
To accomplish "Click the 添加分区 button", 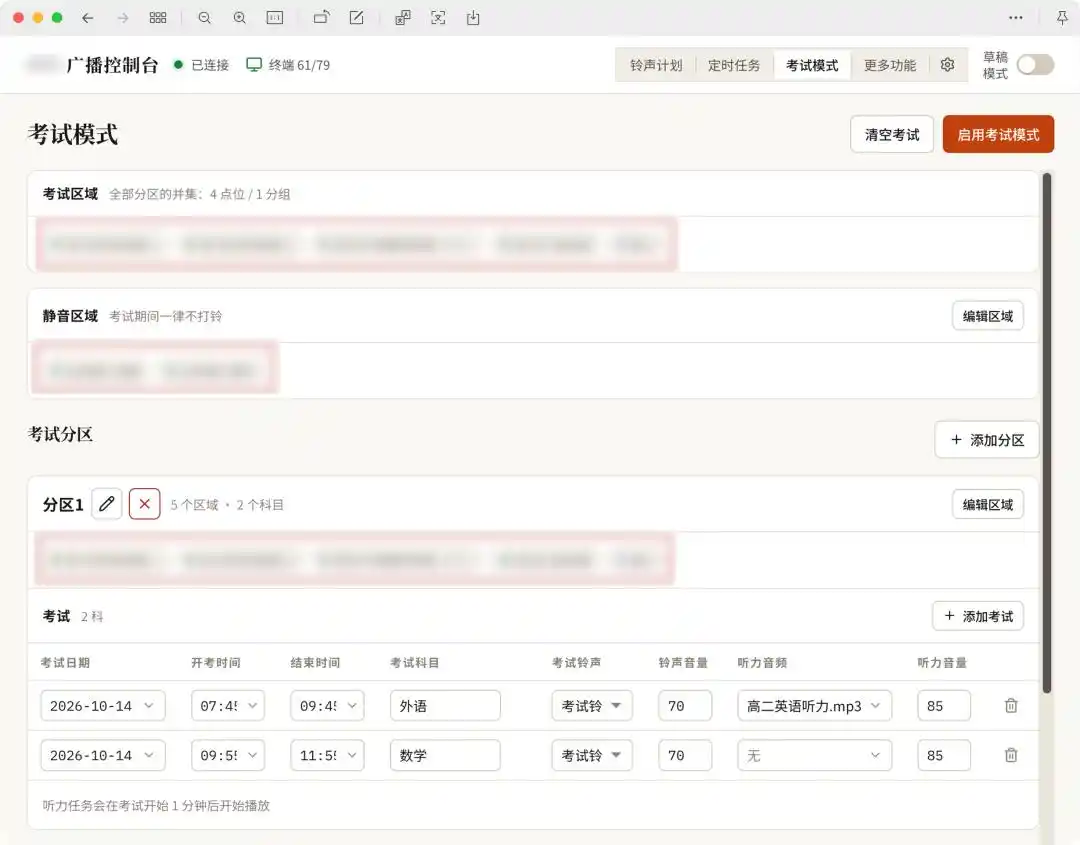I will [x=986, y=439].
